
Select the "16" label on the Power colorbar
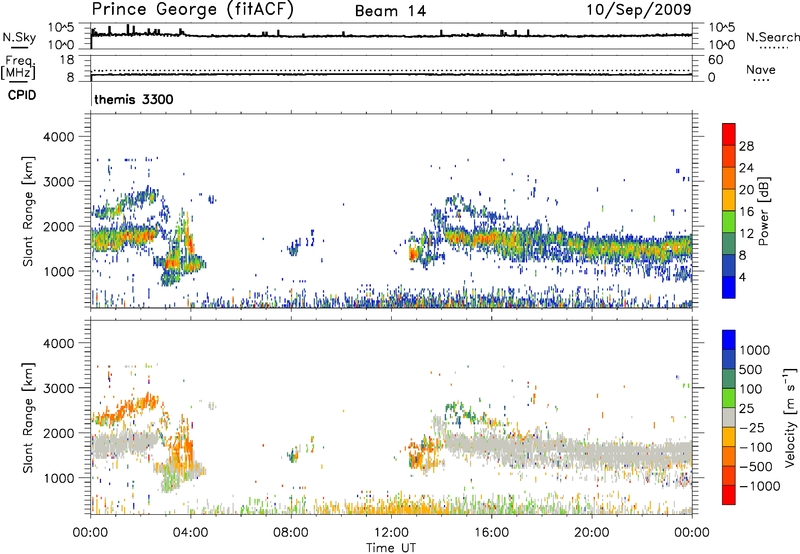(746, 212)
